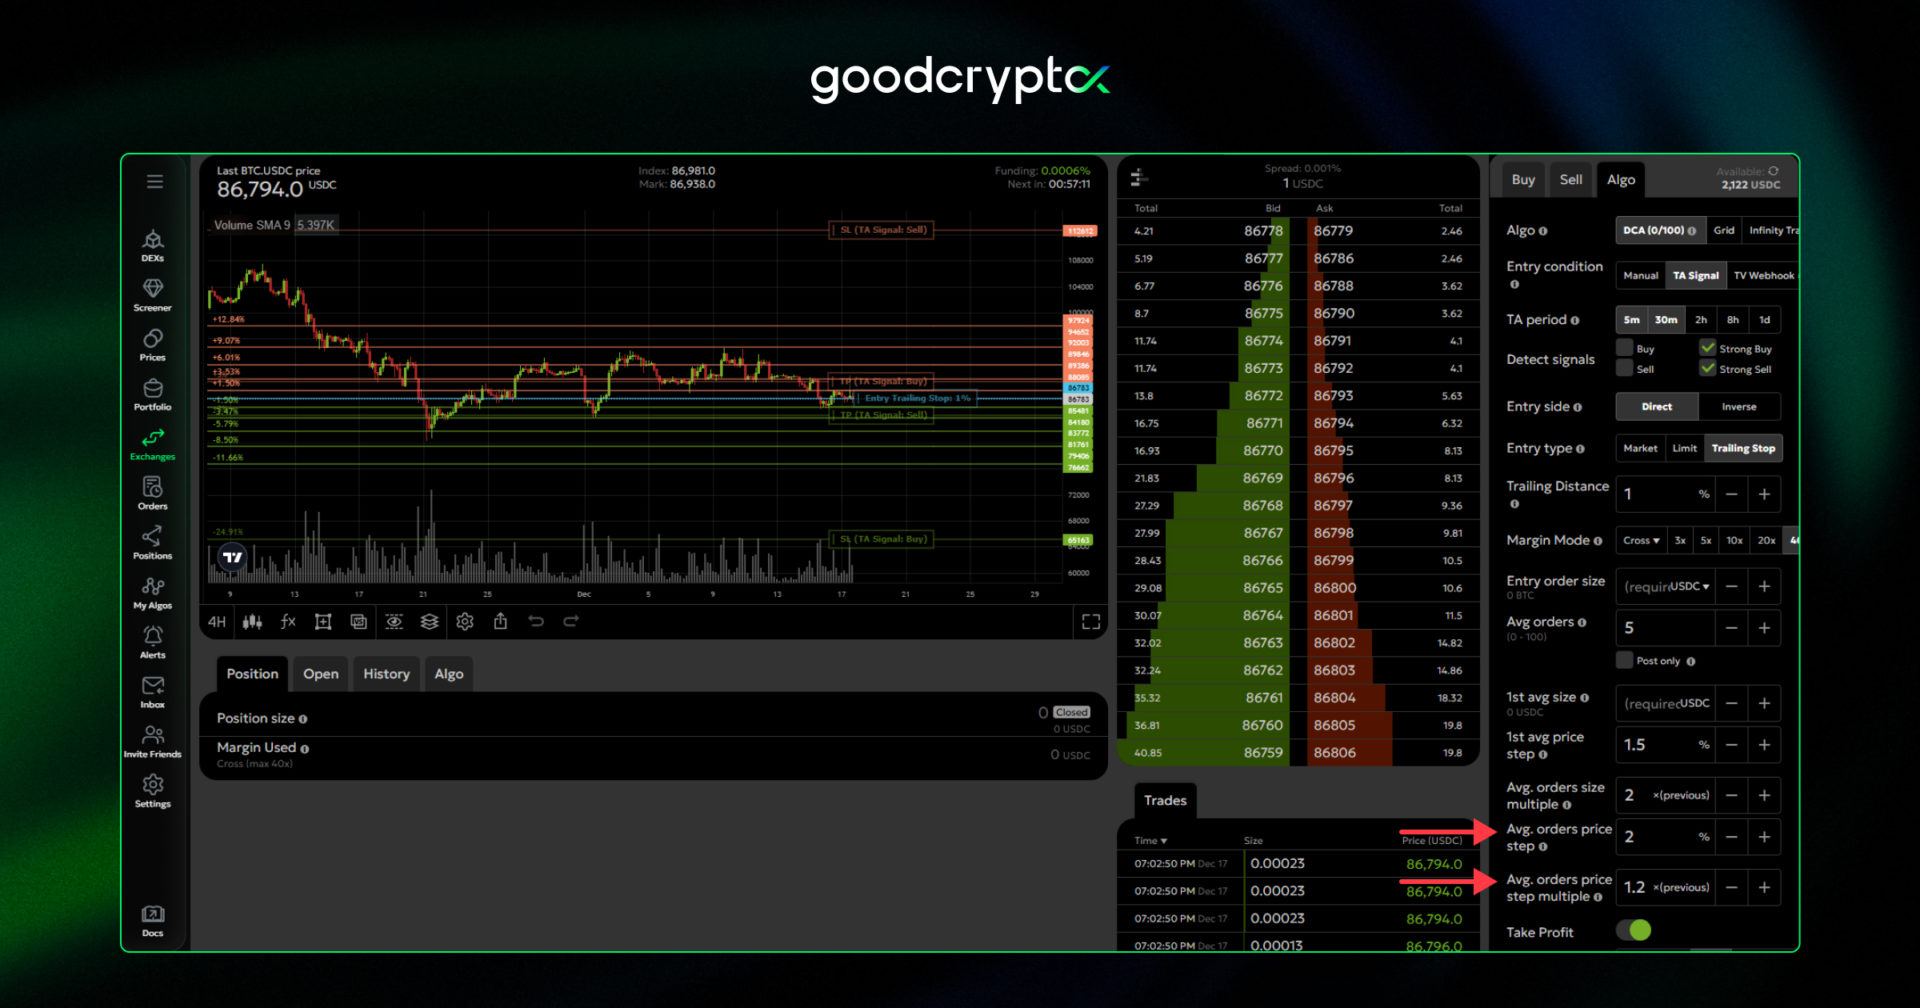This screenshot has height=1008, width=1920.
Task: Expand the chart to fullscreen
Action: click(x=1091, y=622)
